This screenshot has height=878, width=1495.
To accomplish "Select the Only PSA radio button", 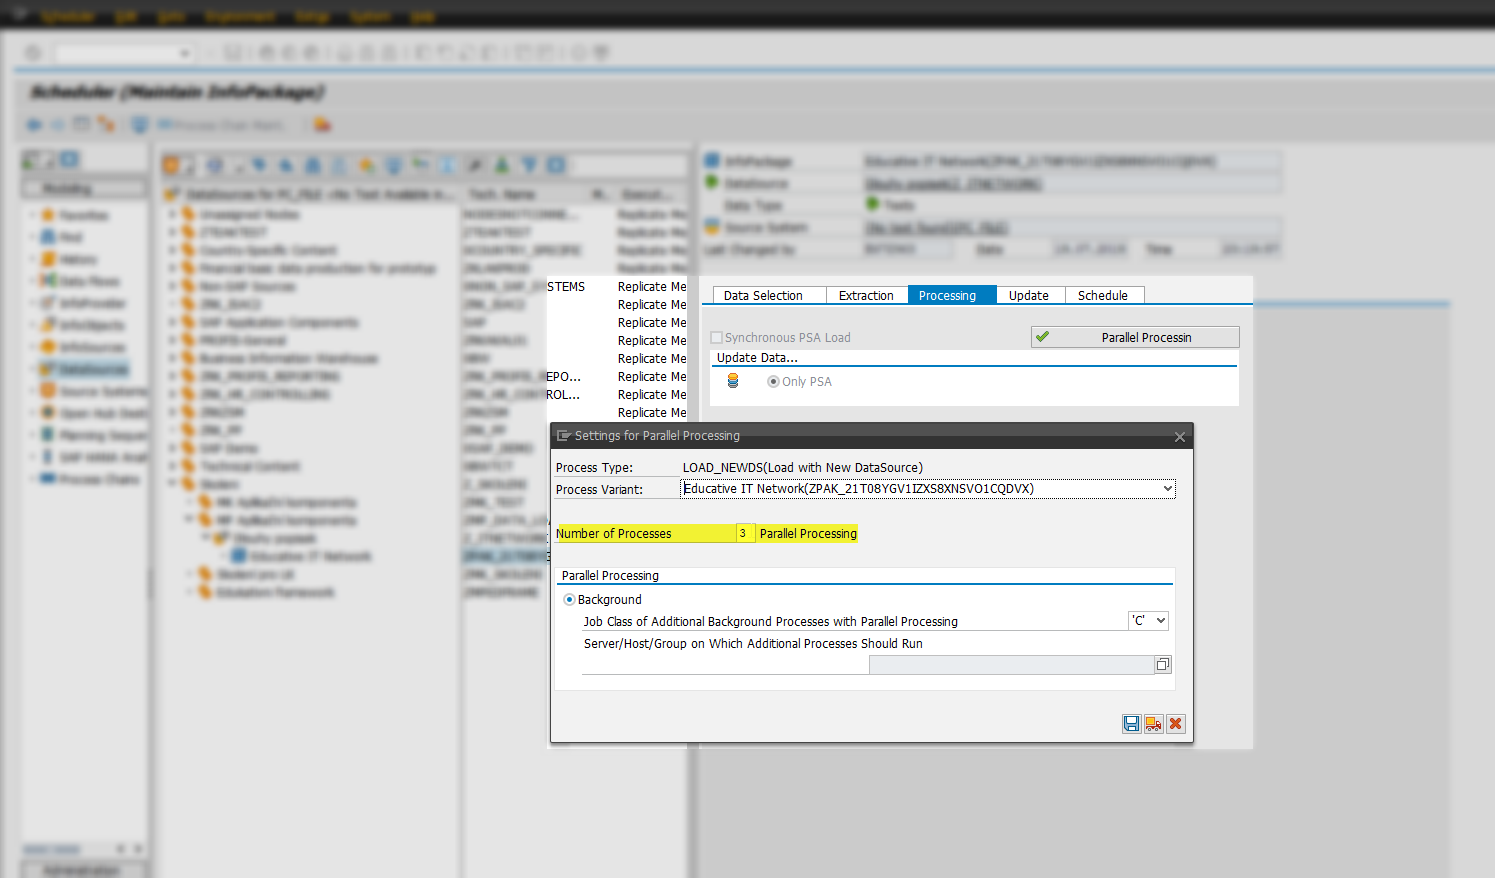I will (x=773, y=381).
